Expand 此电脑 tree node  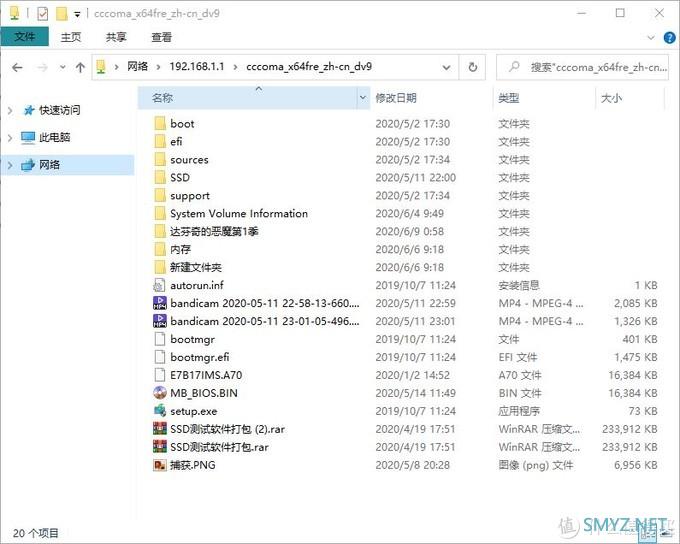(10, 138)
